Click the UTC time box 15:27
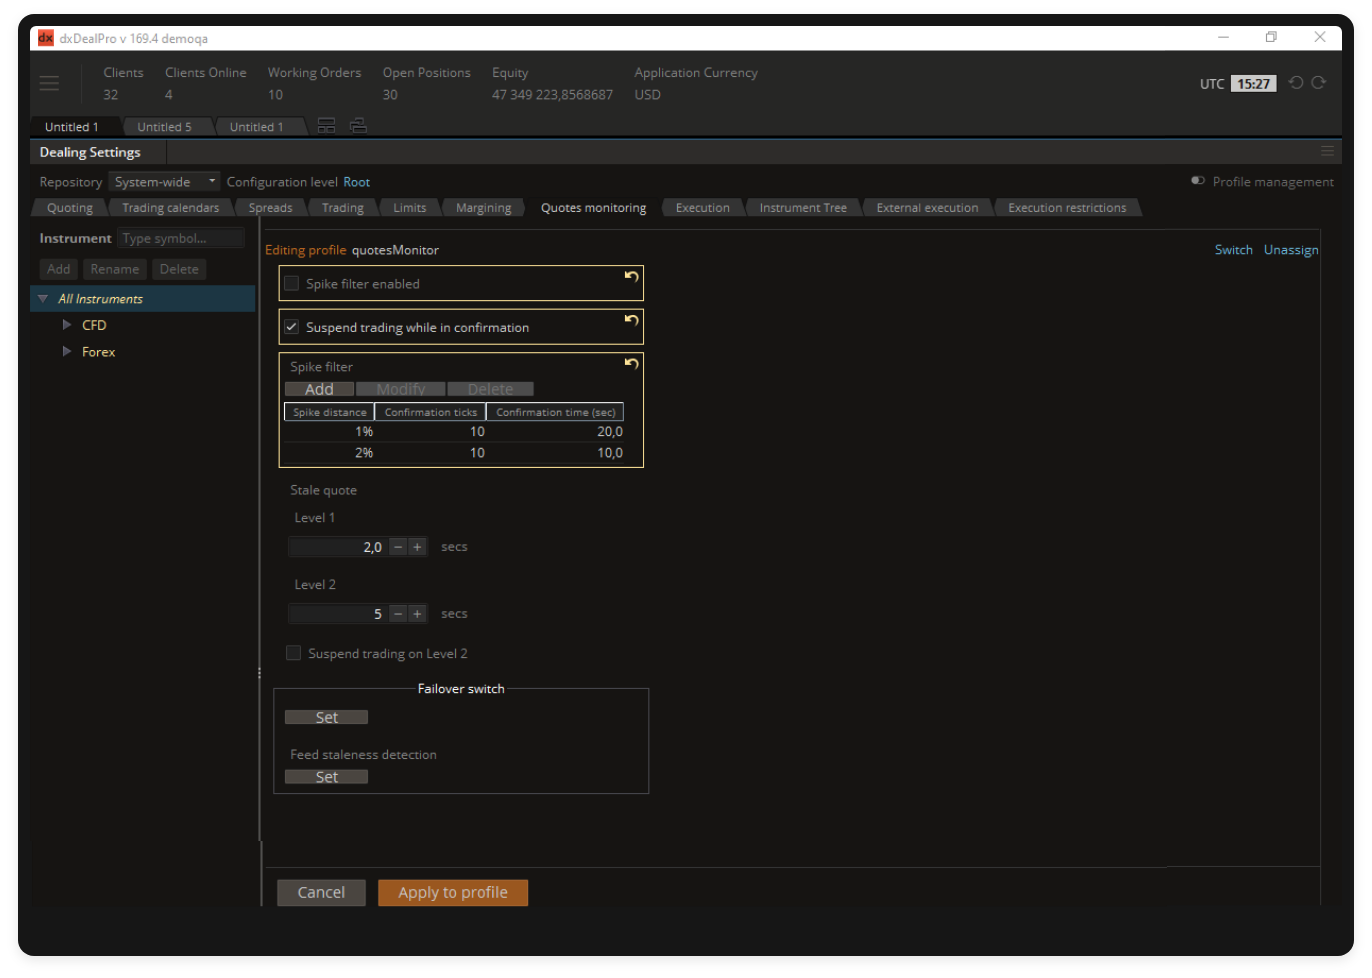 pos(1254,84)
